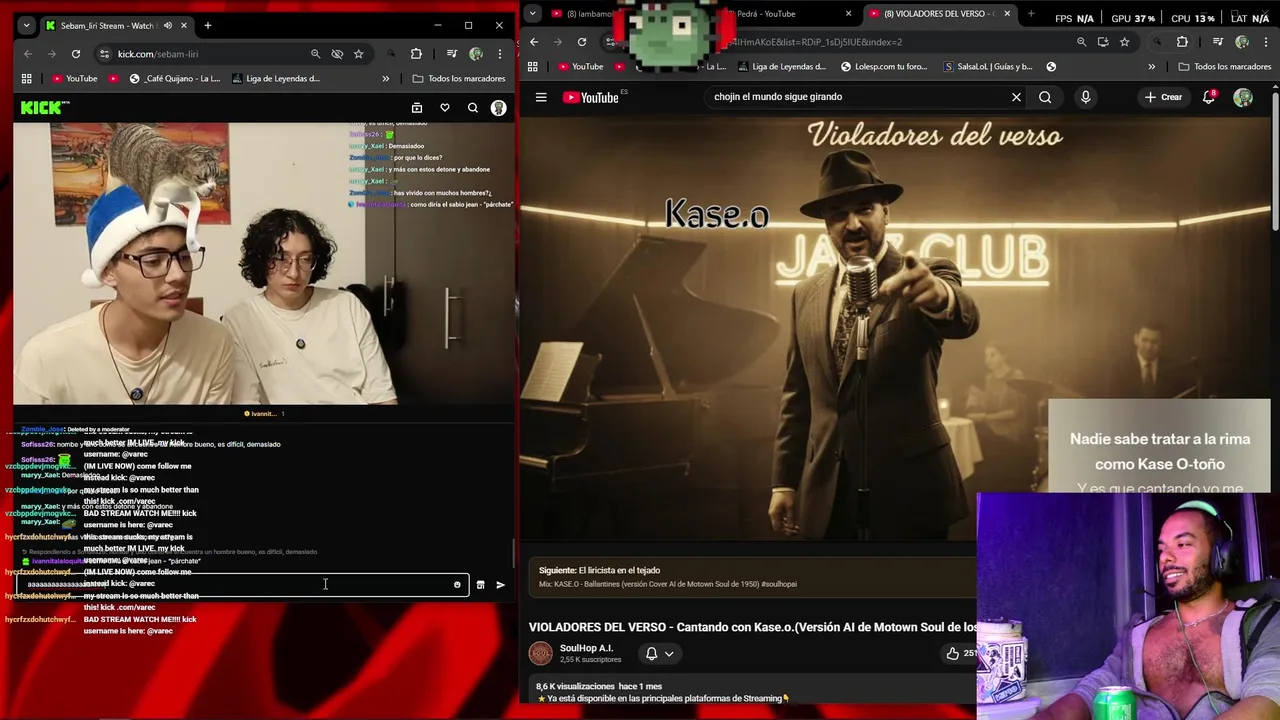Open Lolesp.com bookmark in YouTube window
Screen dimensions: 1280x720
[x=884, y=67]
